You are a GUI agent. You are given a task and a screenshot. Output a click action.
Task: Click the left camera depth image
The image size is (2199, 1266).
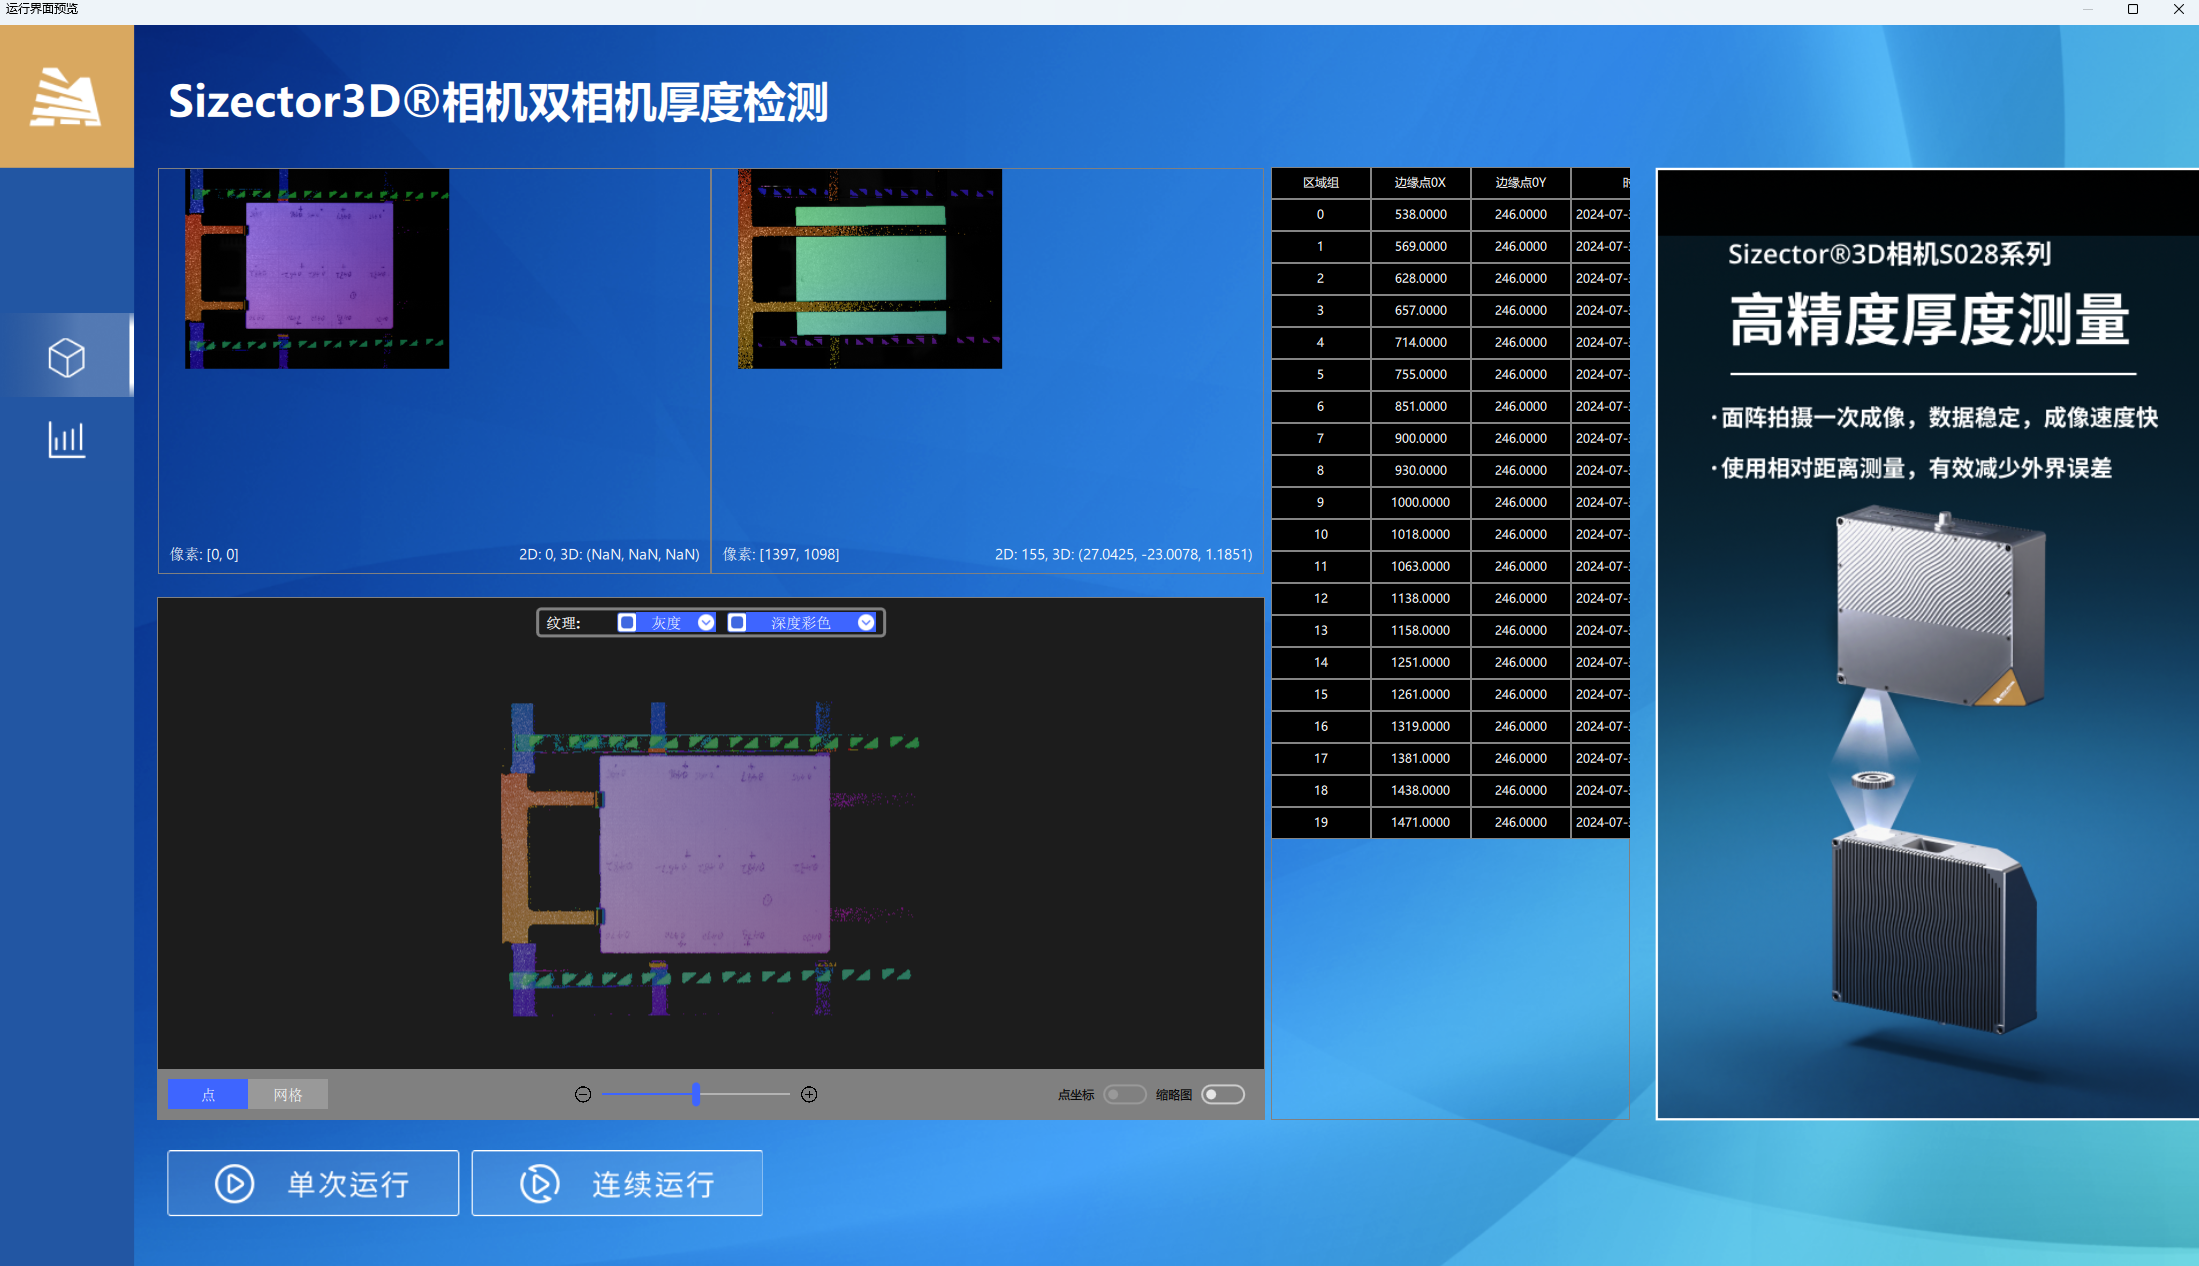click(x=317, y=269)
